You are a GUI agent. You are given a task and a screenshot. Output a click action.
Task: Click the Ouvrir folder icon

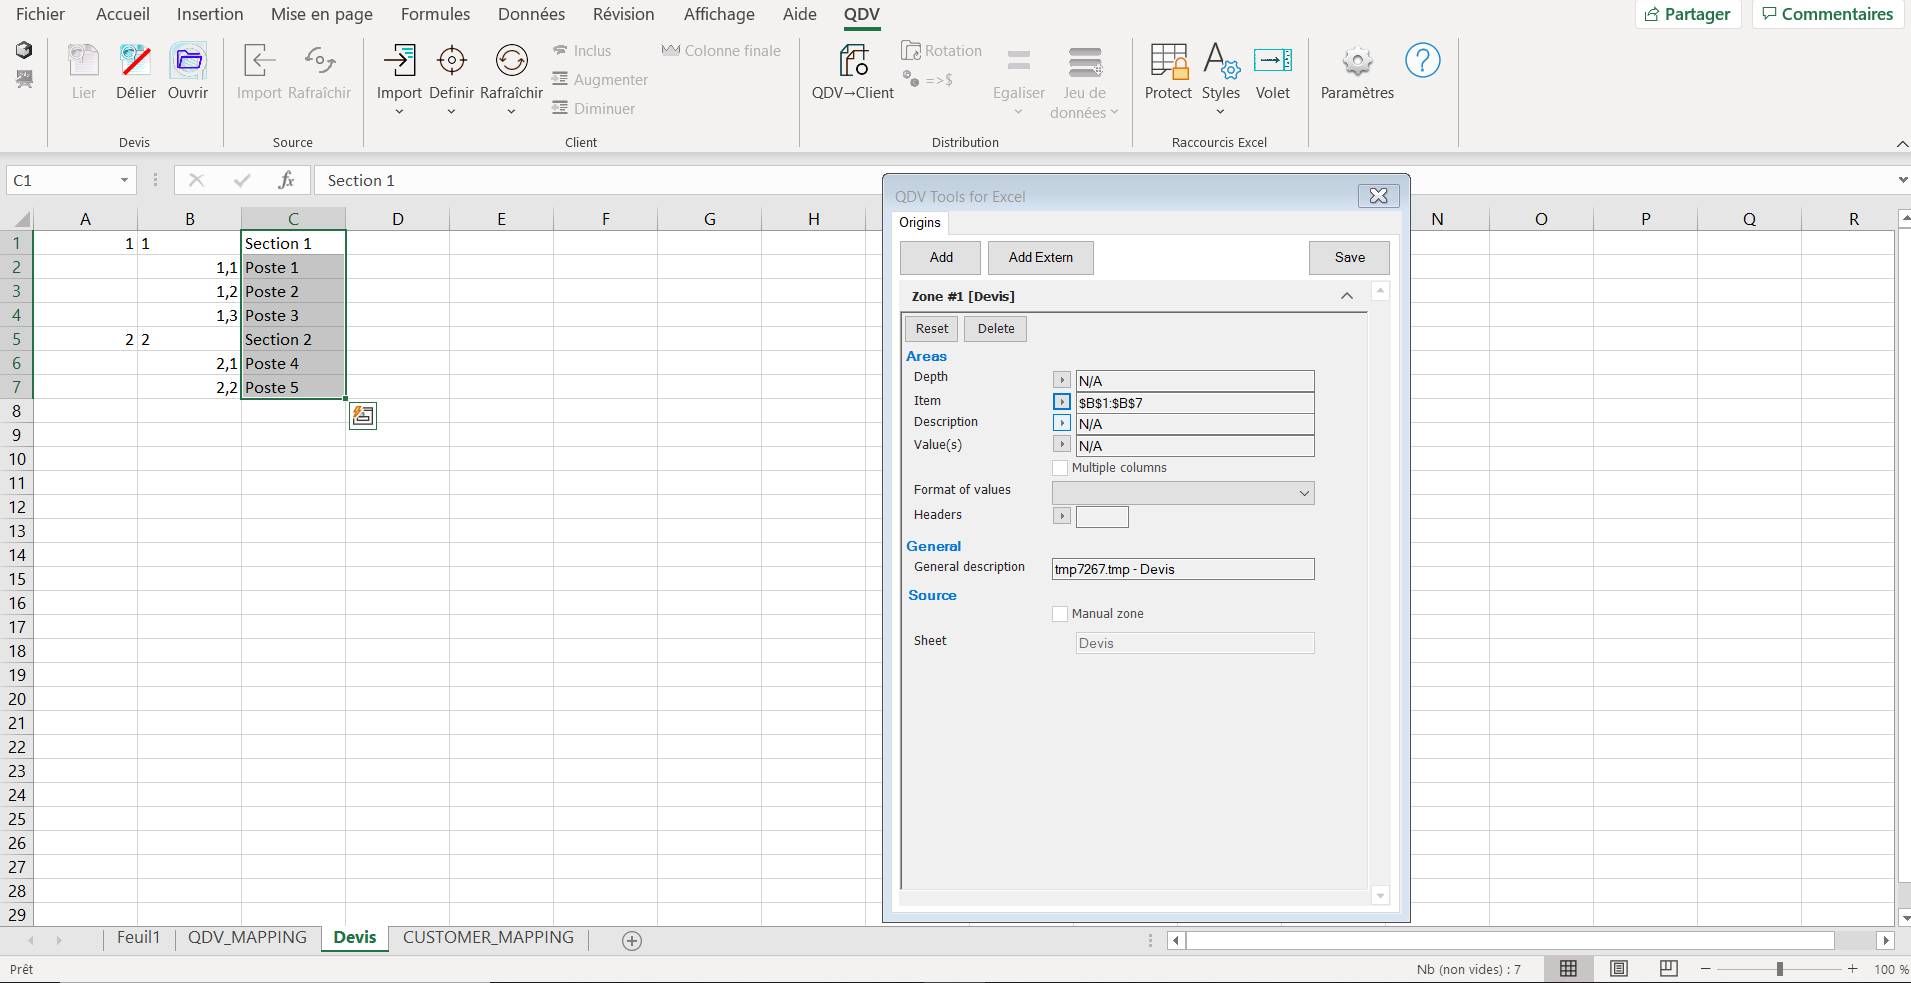(x=188, y=62)
